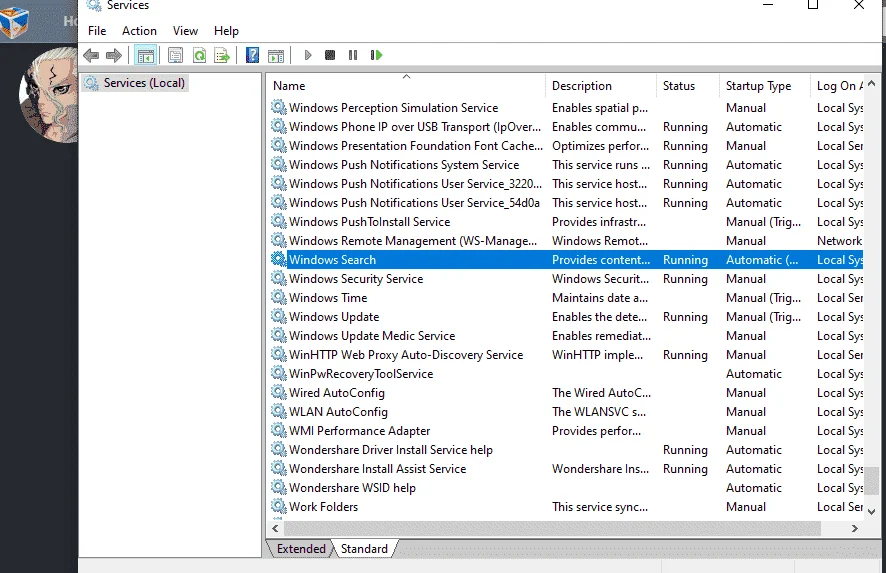Click the Refresh toolbar icon
886x573 pixels.
(x=199, y=55)
